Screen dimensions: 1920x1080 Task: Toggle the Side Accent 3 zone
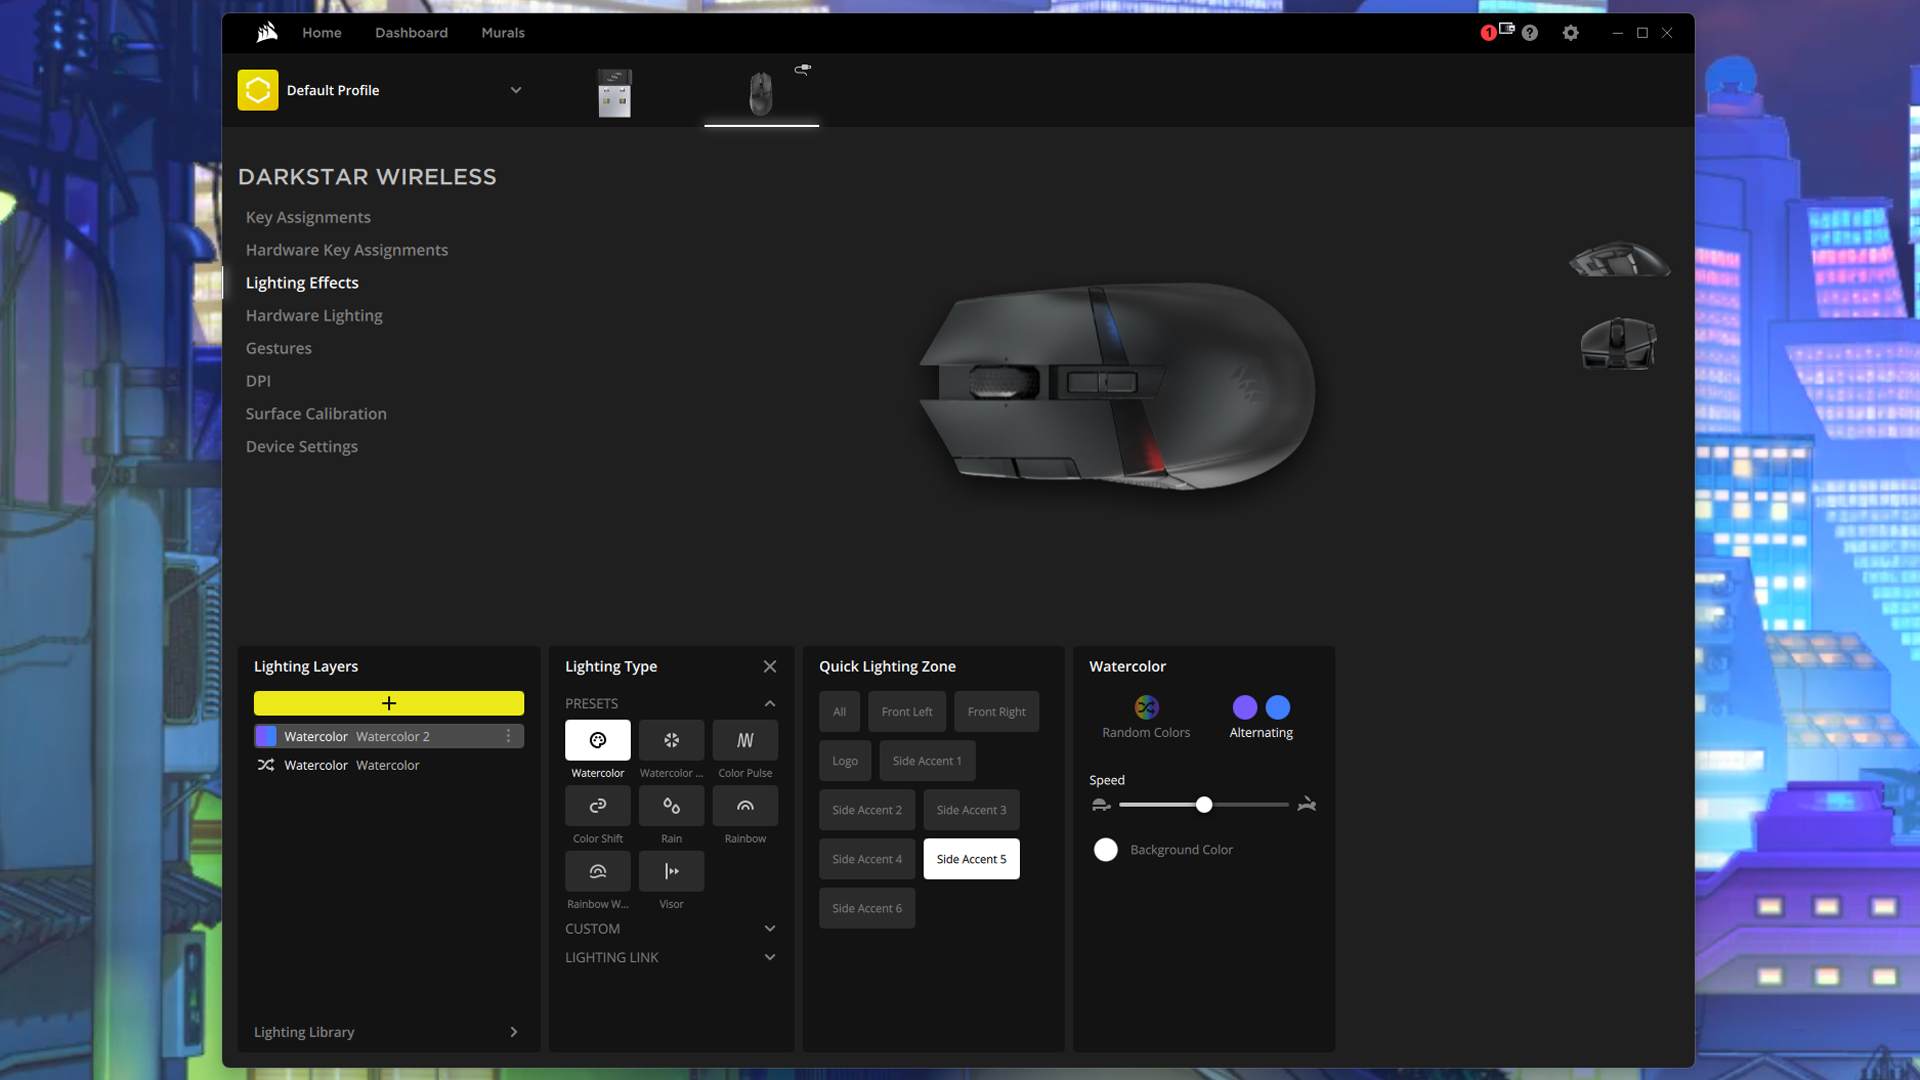971,810
